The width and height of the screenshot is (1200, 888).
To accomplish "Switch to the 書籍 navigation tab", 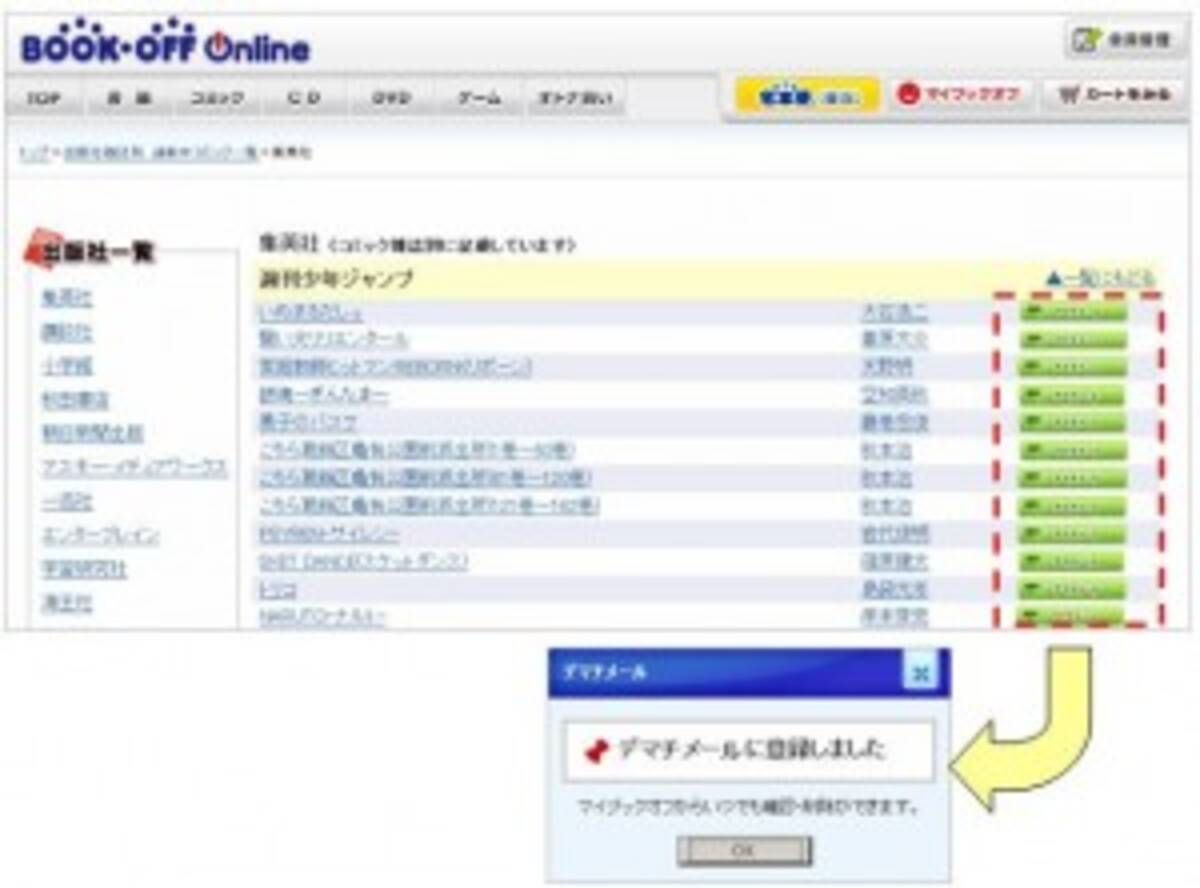I will click(x=129, y=98).
